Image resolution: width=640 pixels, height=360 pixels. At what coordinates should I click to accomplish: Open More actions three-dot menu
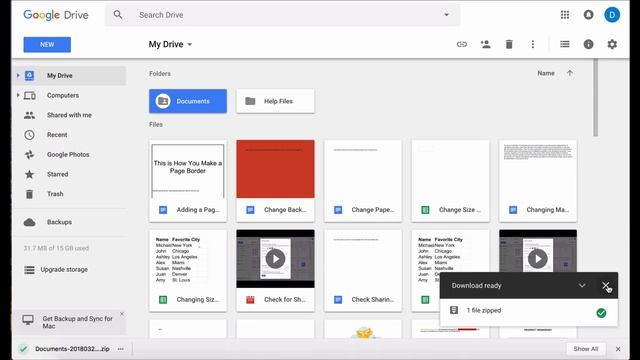pos(533,44)
